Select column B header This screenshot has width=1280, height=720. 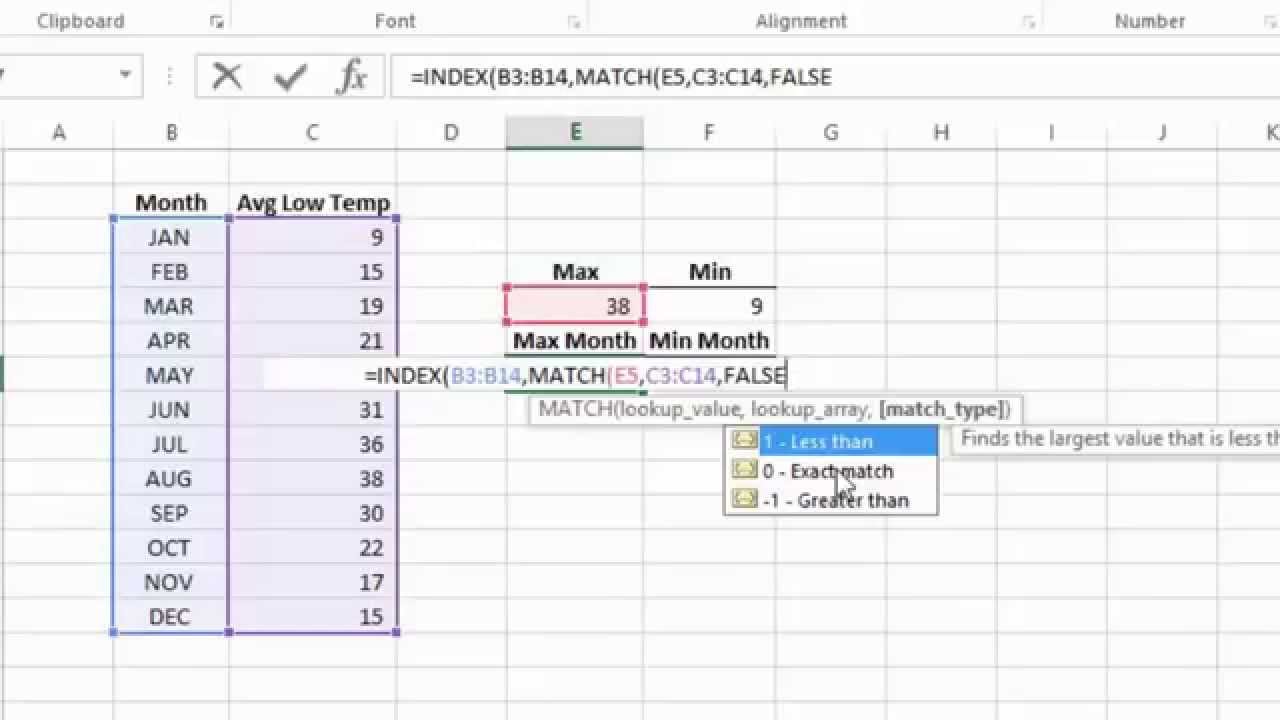point(172,132)
